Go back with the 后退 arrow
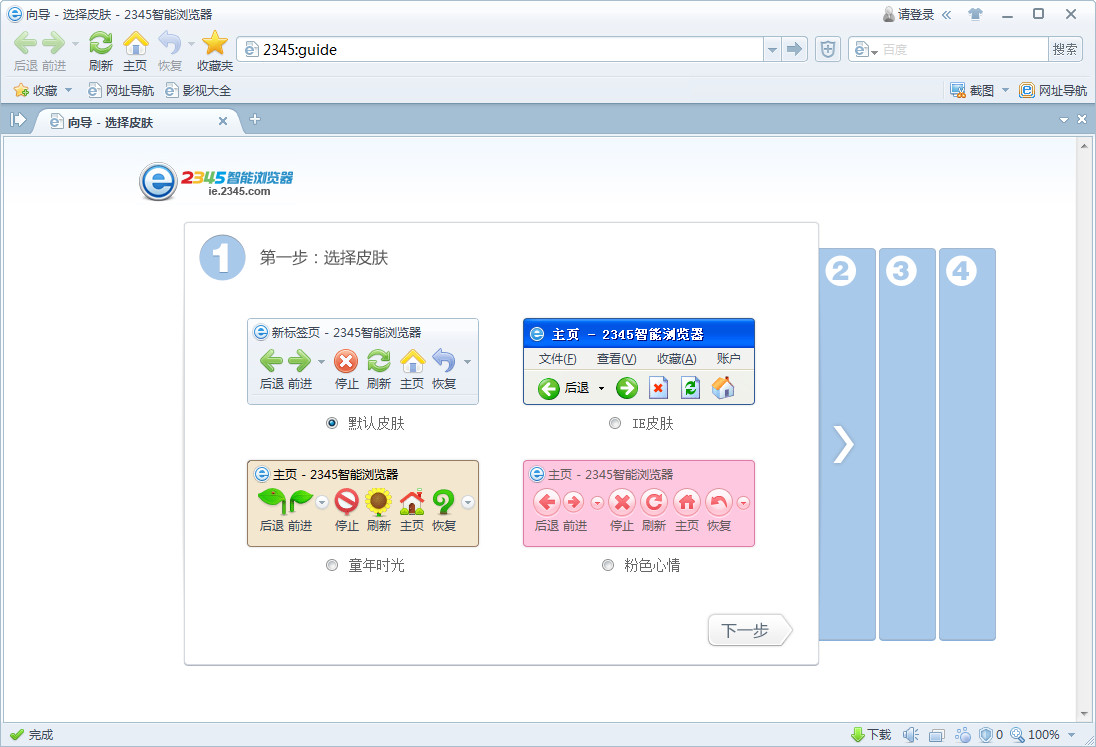This screenshot has width=1096, height=747. click(x=25, y=43)
